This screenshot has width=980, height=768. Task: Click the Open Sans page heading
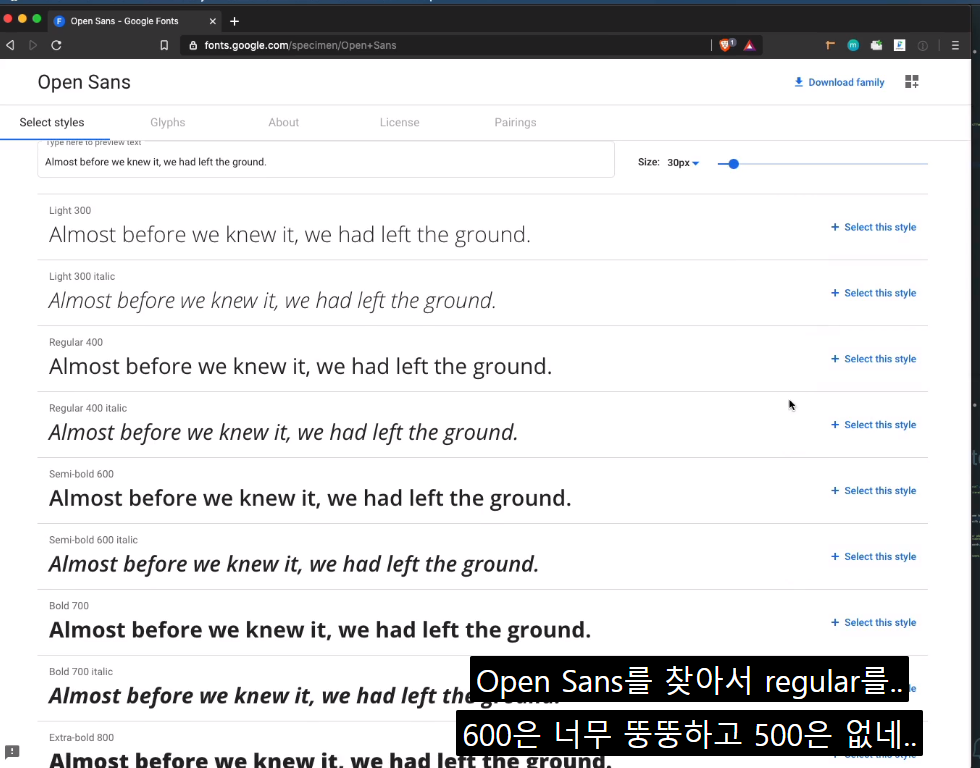[84, 82]
